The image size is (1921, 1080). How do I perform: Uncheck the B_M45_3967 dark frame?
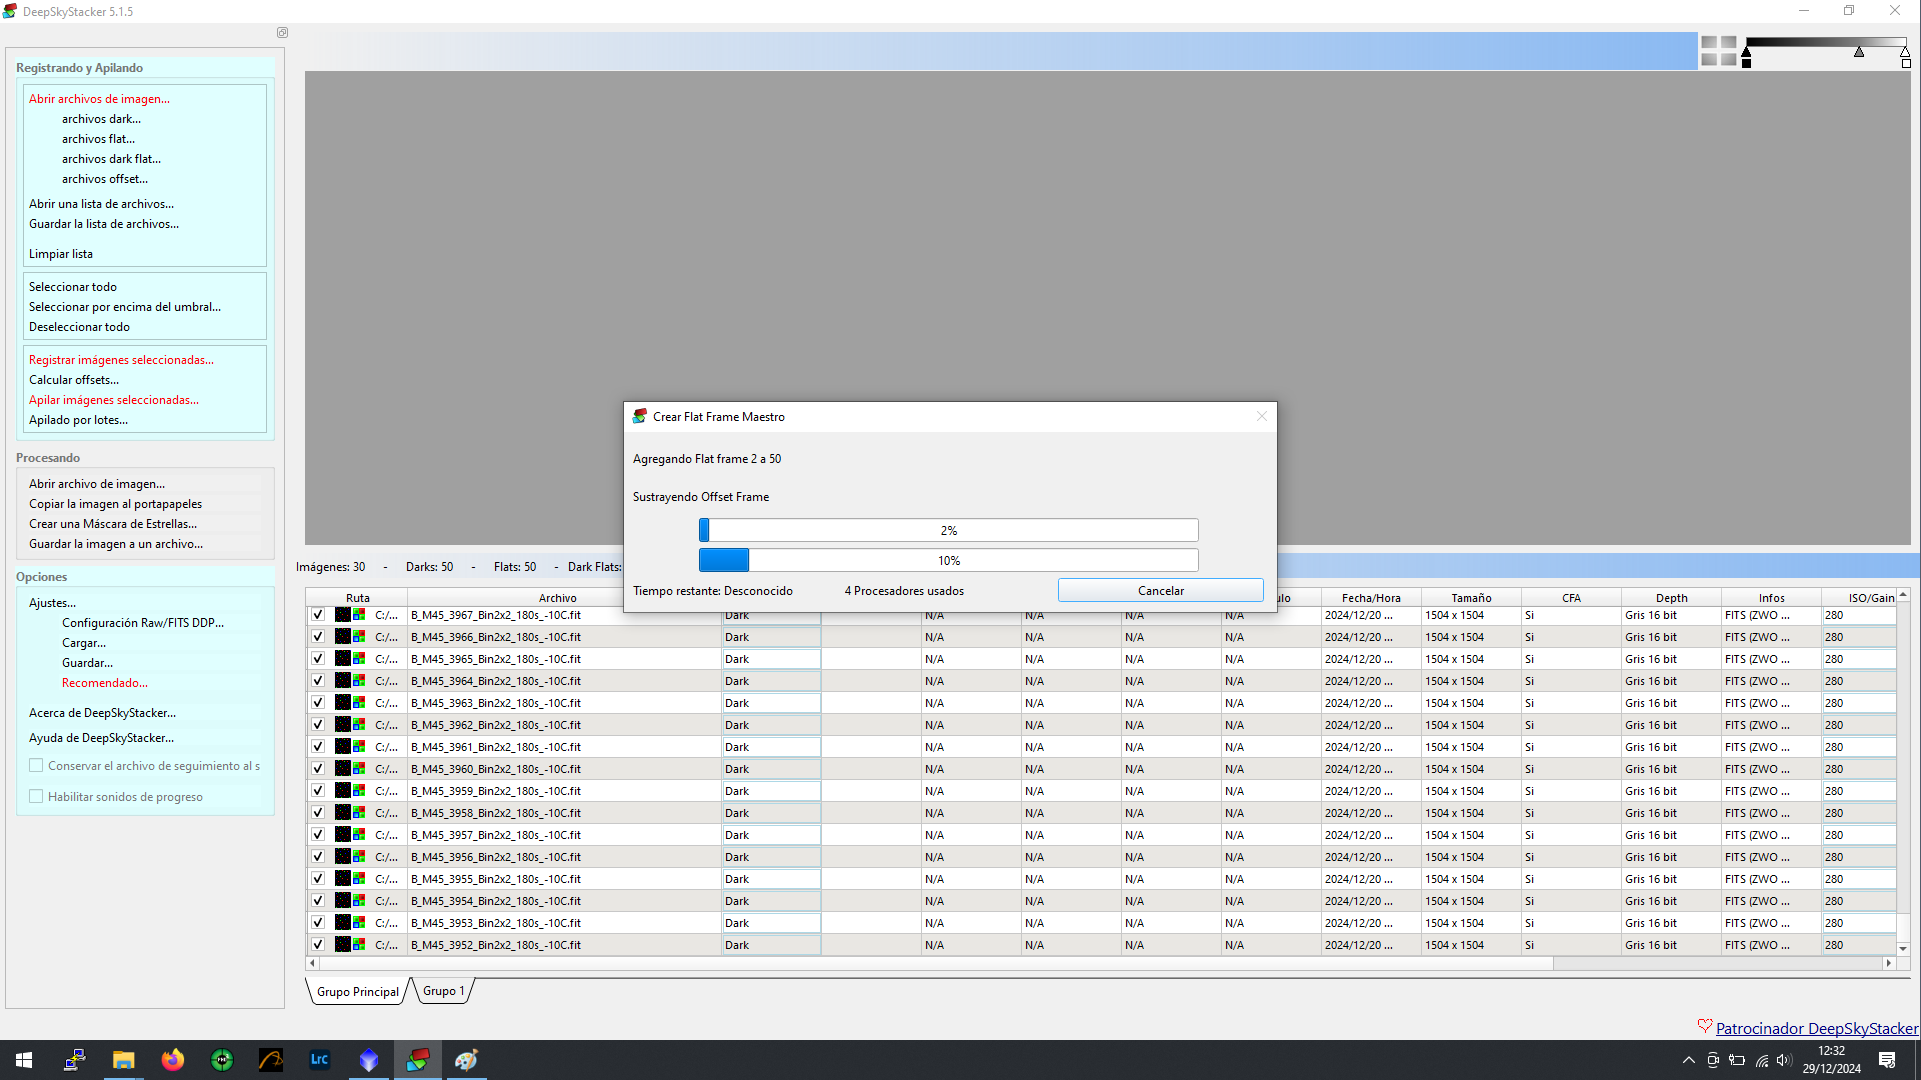[x=318, y=615]
